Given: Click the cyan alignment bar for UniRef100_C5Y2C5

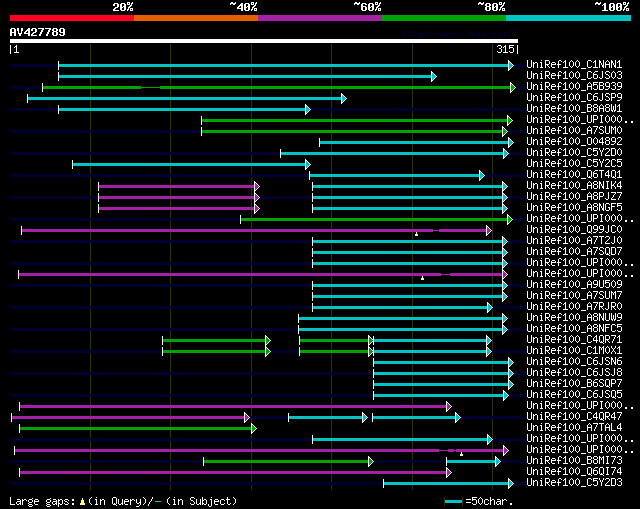Looking at the screenshot, I should tap(191, 164).
